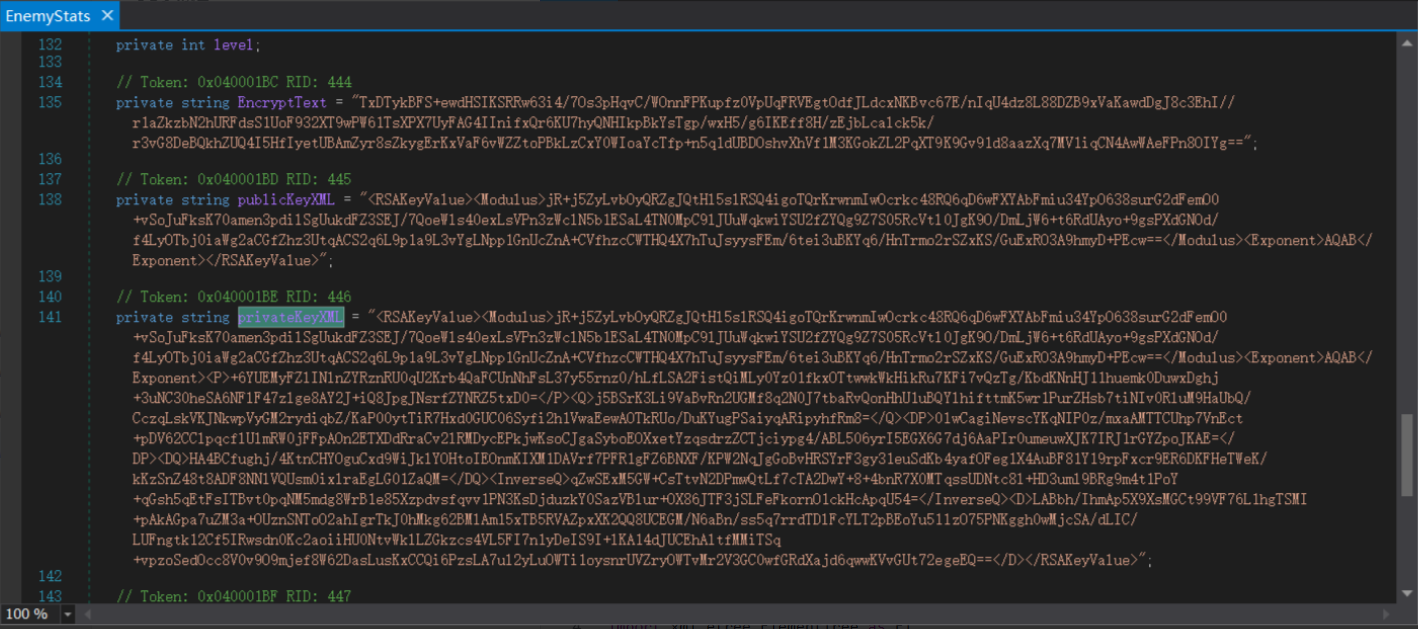The height and width of the screenshot is (629, 1418).
Task: Click line number 135 in the gutter
Action: 50,102
